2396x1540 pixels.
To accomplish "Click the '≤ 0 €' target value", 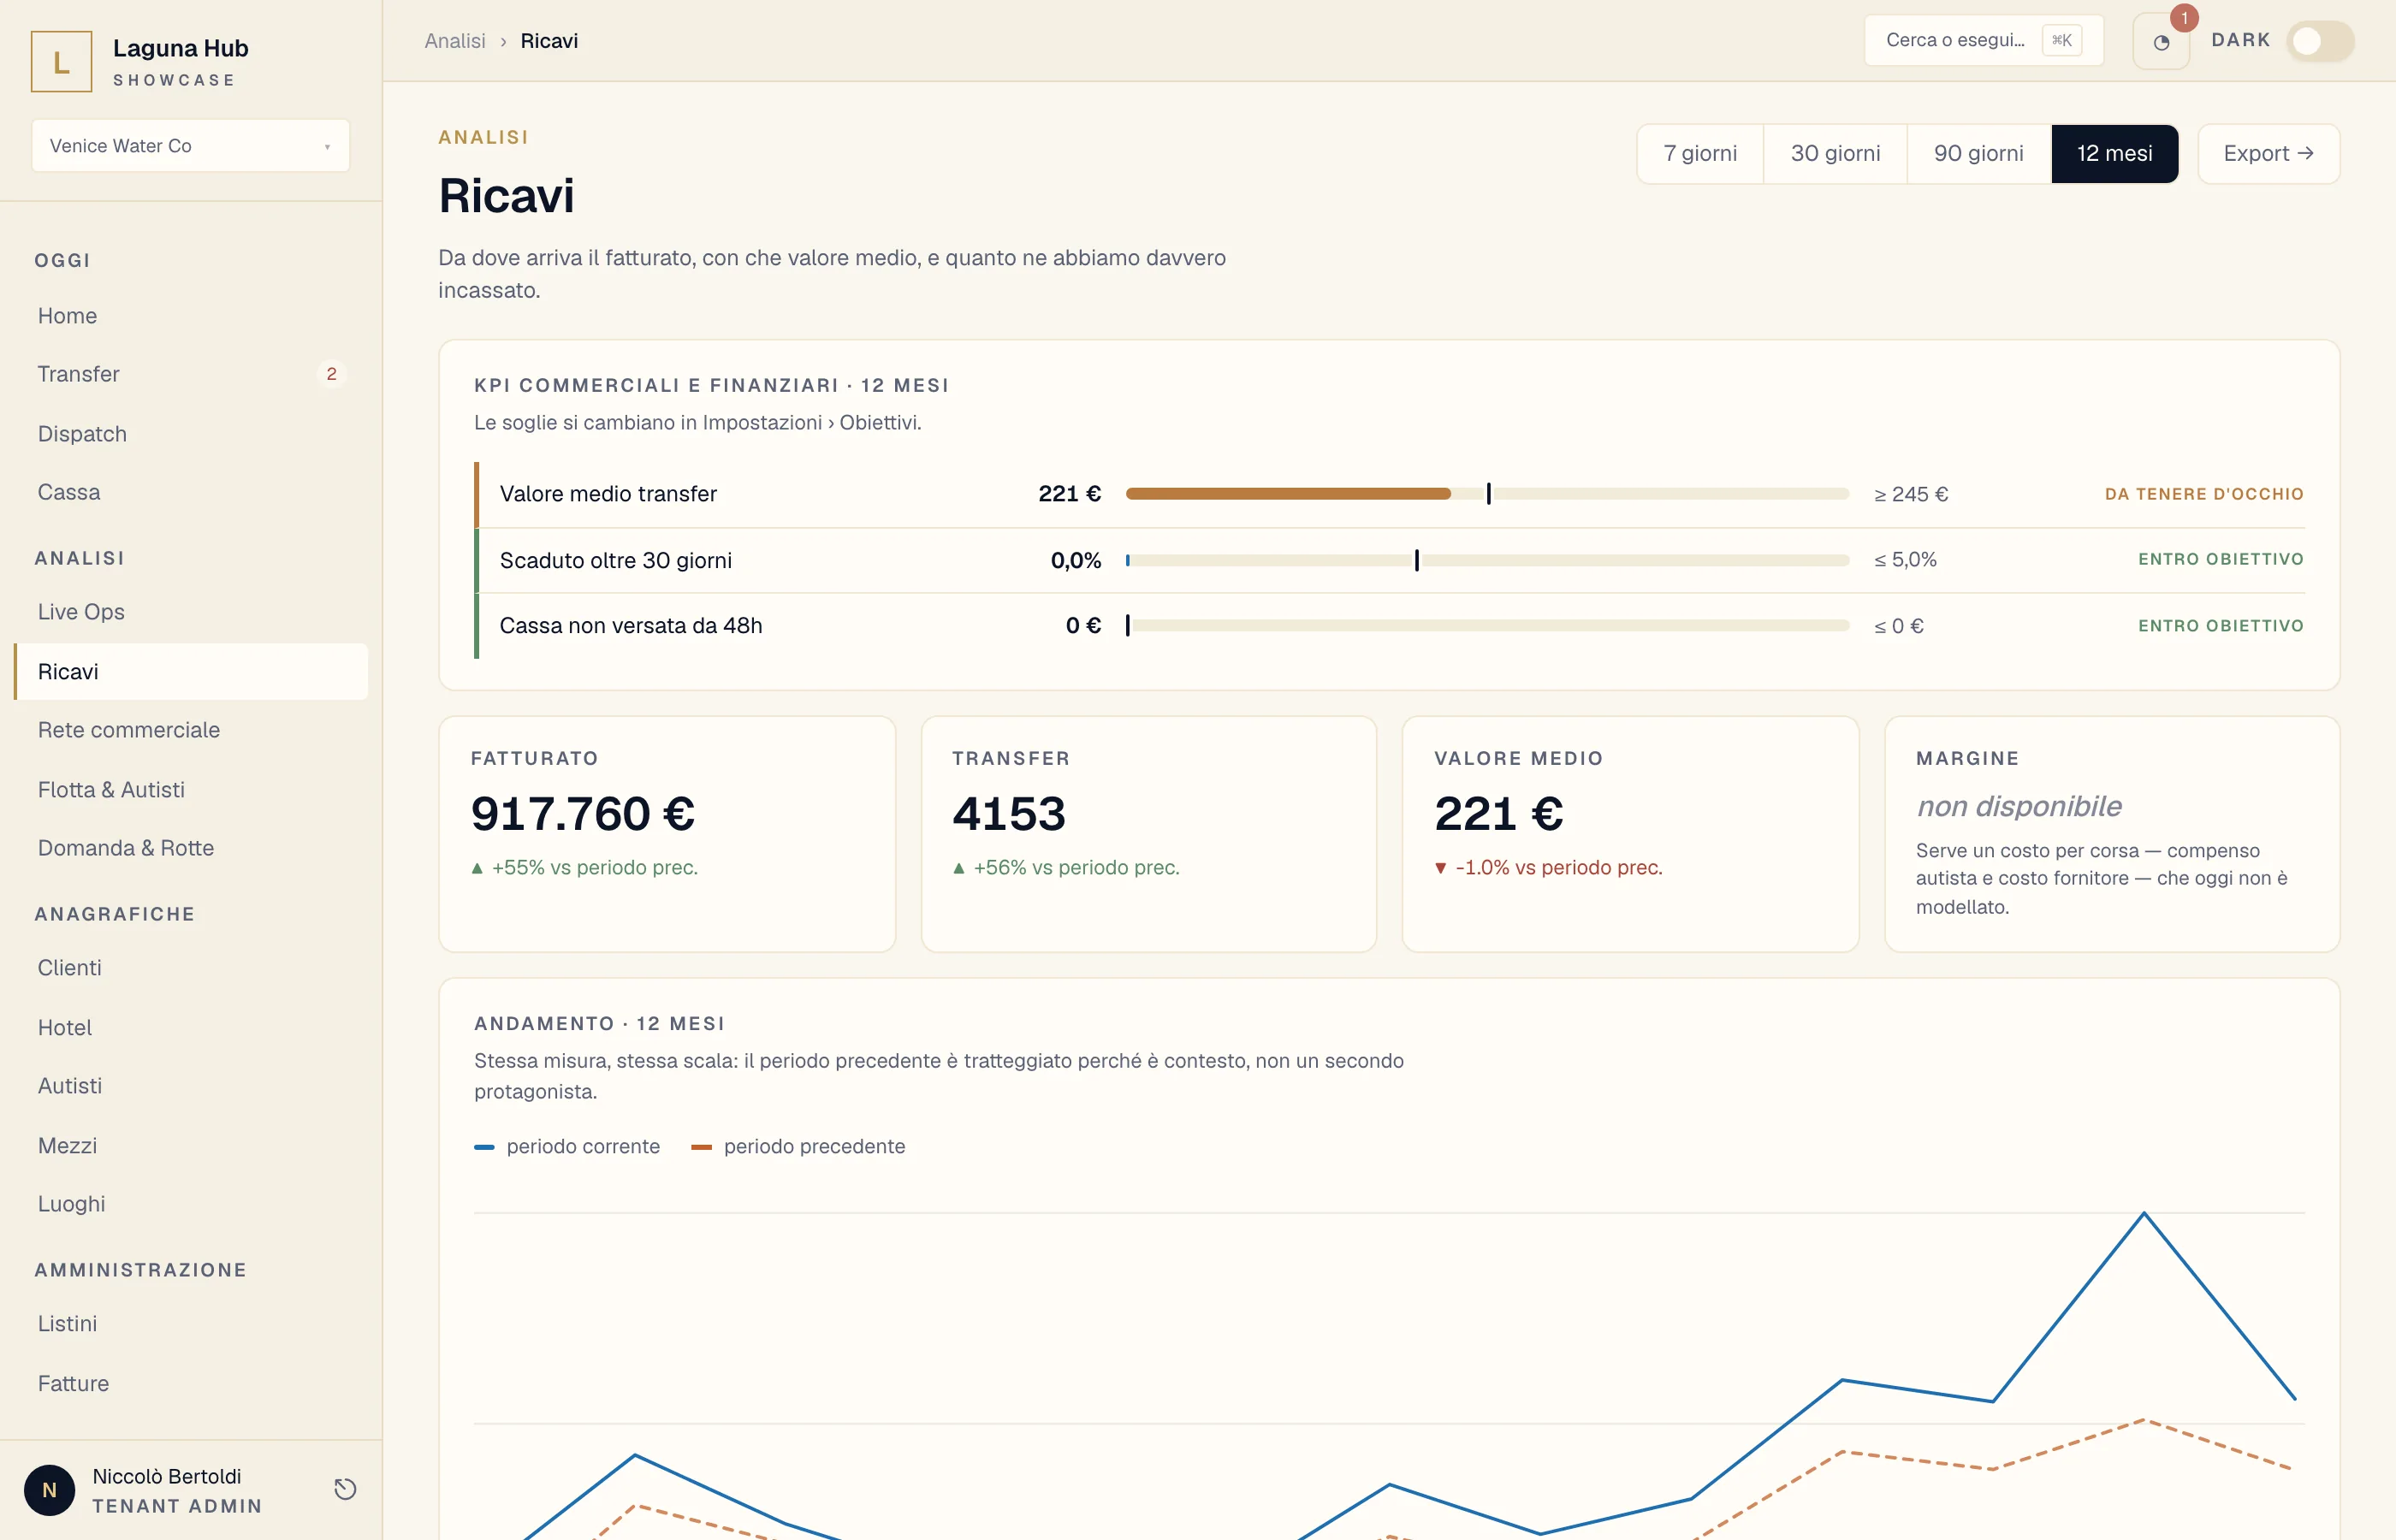I will click(x=1899, y=626).
